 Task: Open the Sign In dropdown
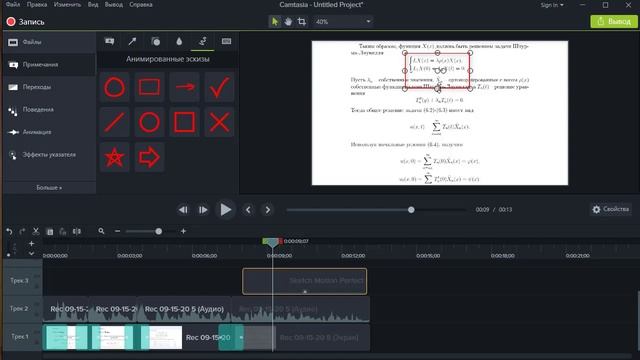click(x=552, y=5)
